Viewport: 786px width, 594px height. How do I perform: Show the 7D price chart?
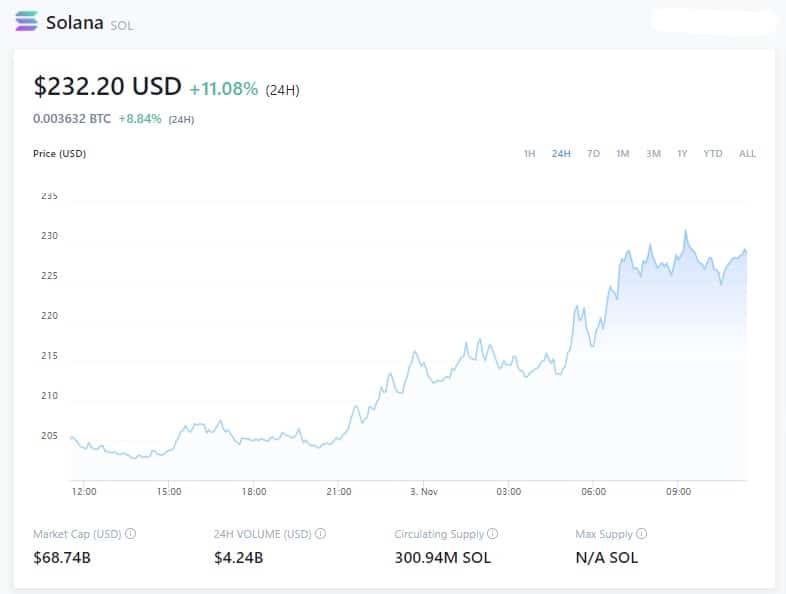pos(593,153)
